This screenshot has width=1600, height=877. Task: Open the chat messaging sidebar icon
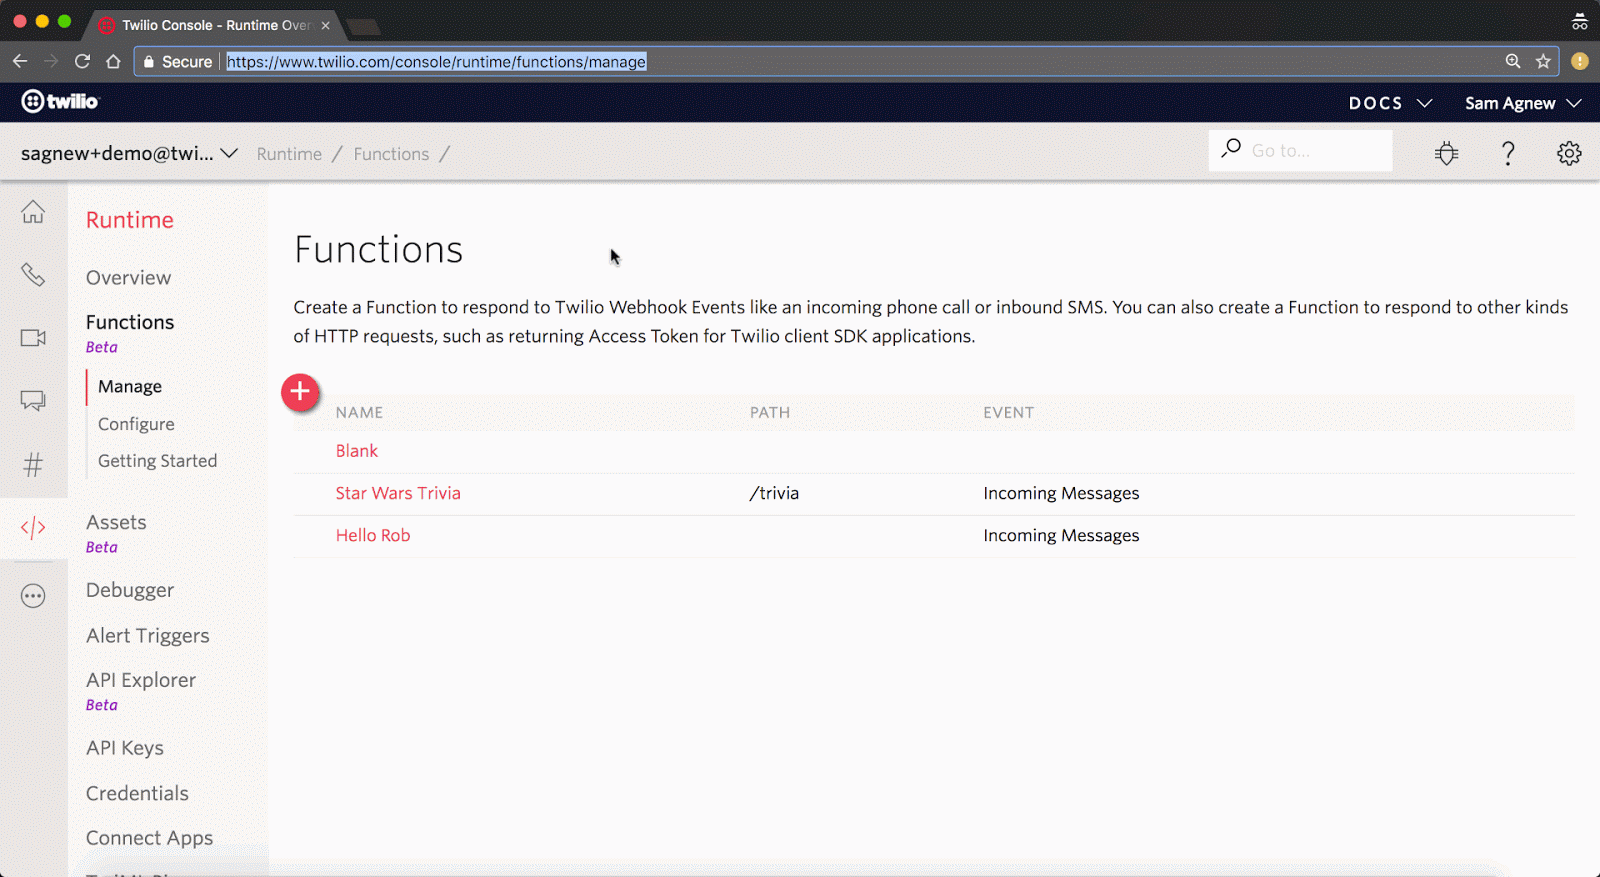click(x=33, y=401)
